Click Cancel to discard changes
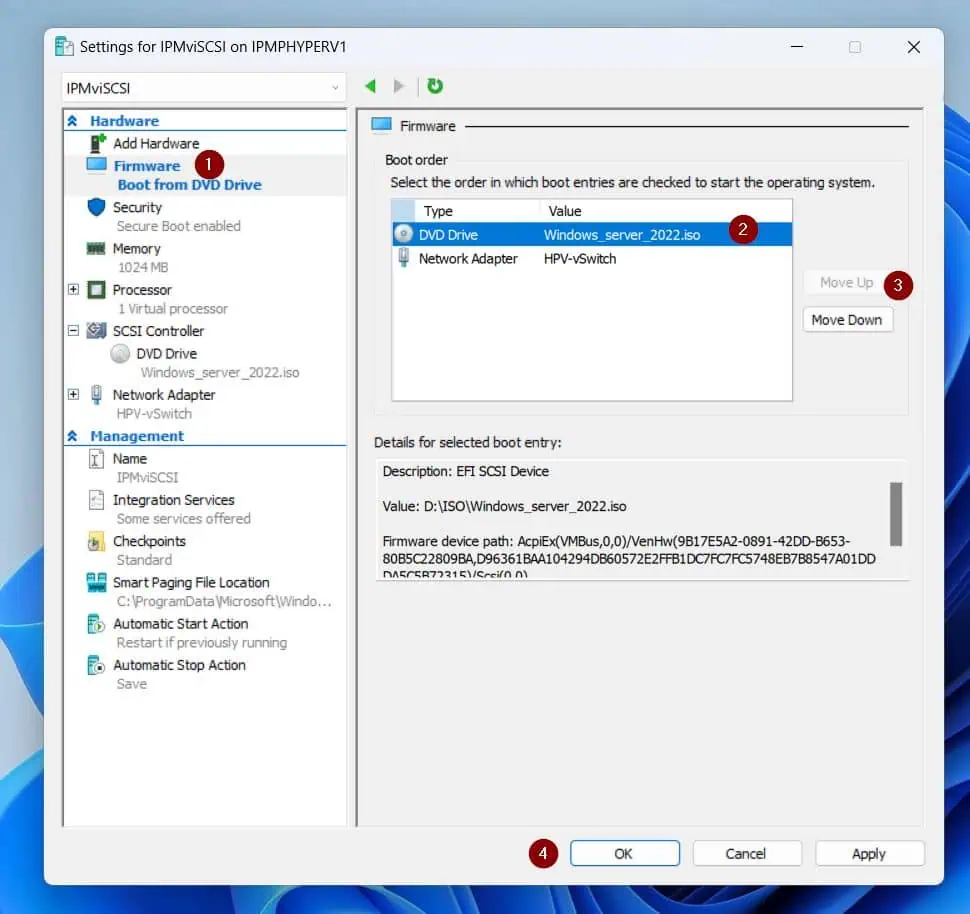970x914 pixels. pos(747,853)
